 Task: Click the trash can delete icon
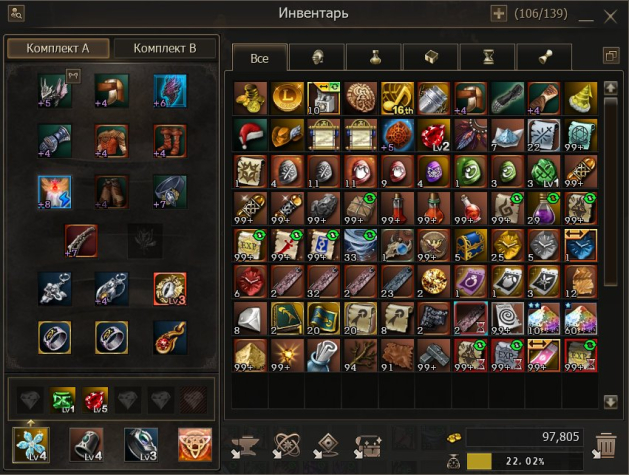605,445
